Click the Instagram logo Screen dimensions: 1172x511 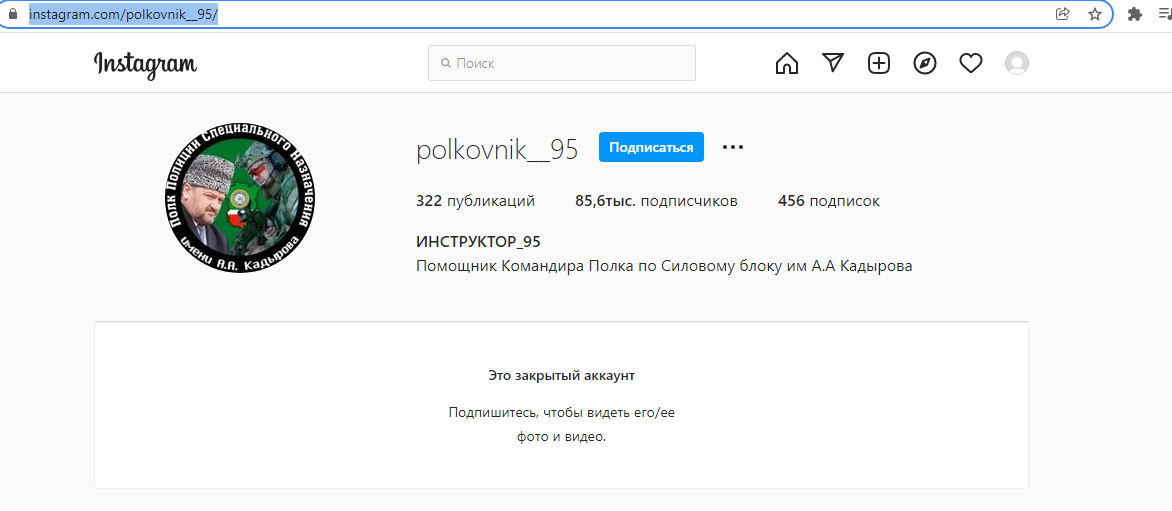pos(145,65)
